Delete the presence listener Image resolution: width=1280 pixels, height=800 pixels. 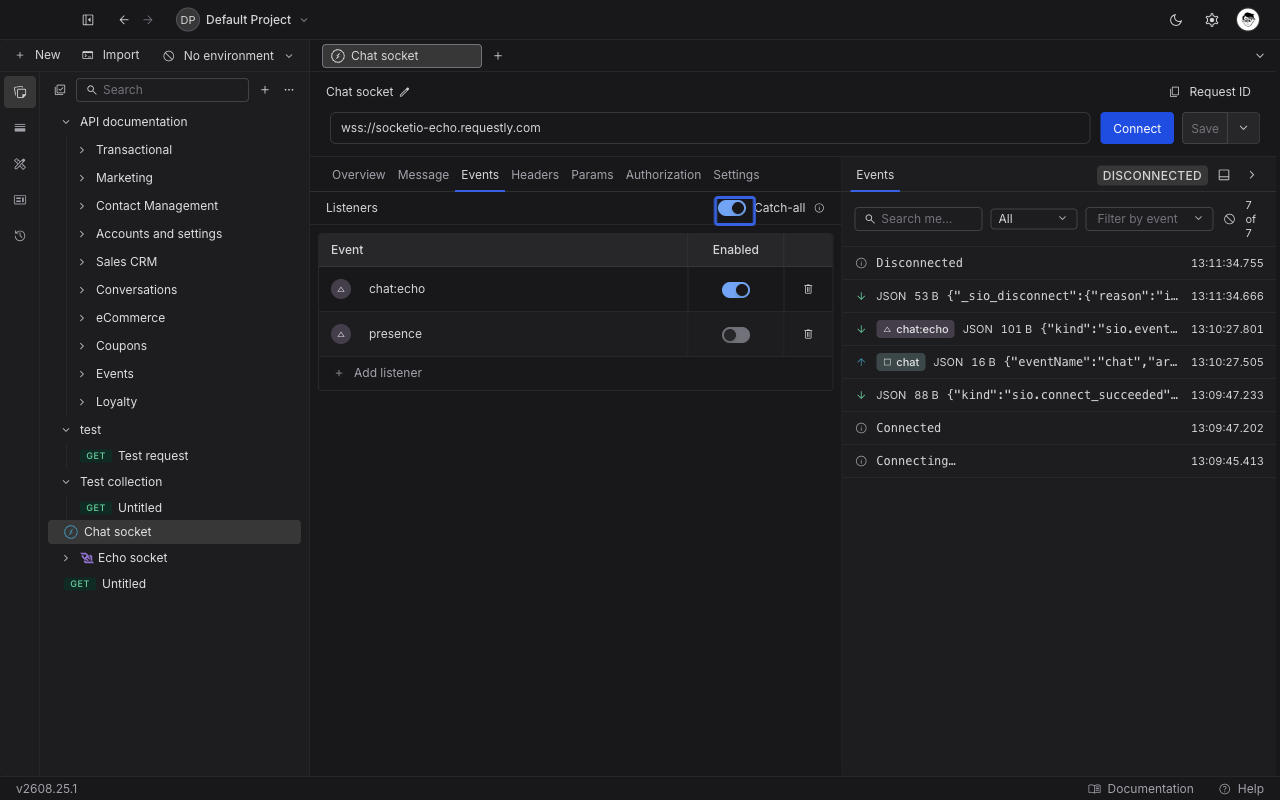tap(808, 334)
